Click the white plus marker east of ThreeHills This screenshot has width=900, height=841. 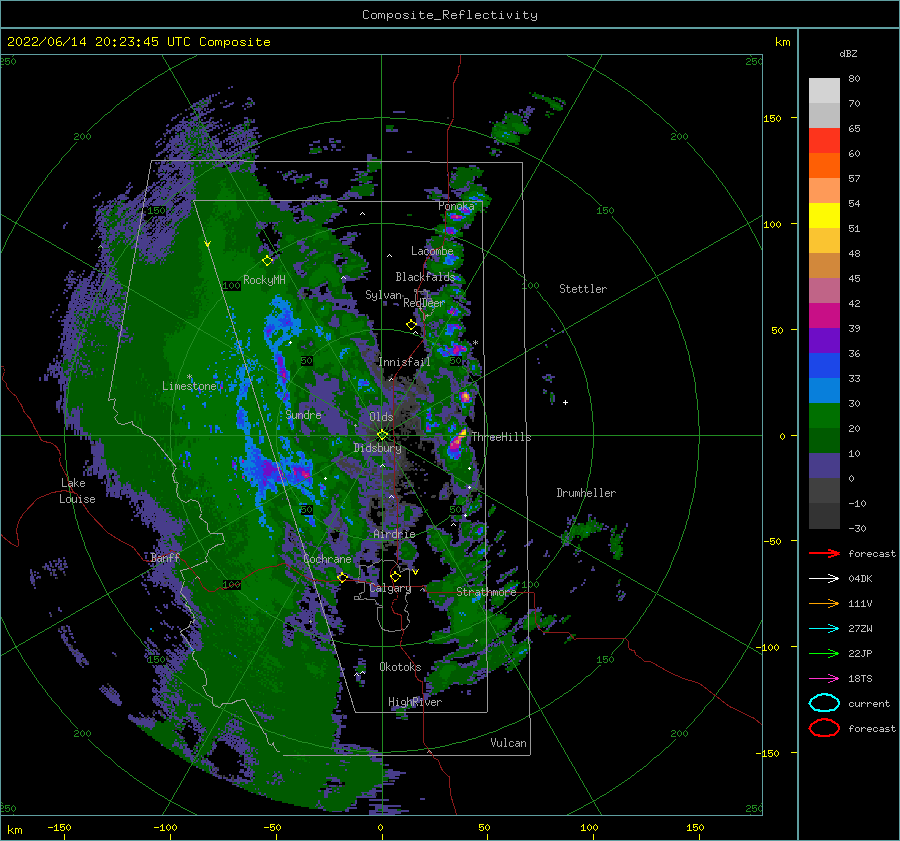pyautogui.click(x=565, y=402)
